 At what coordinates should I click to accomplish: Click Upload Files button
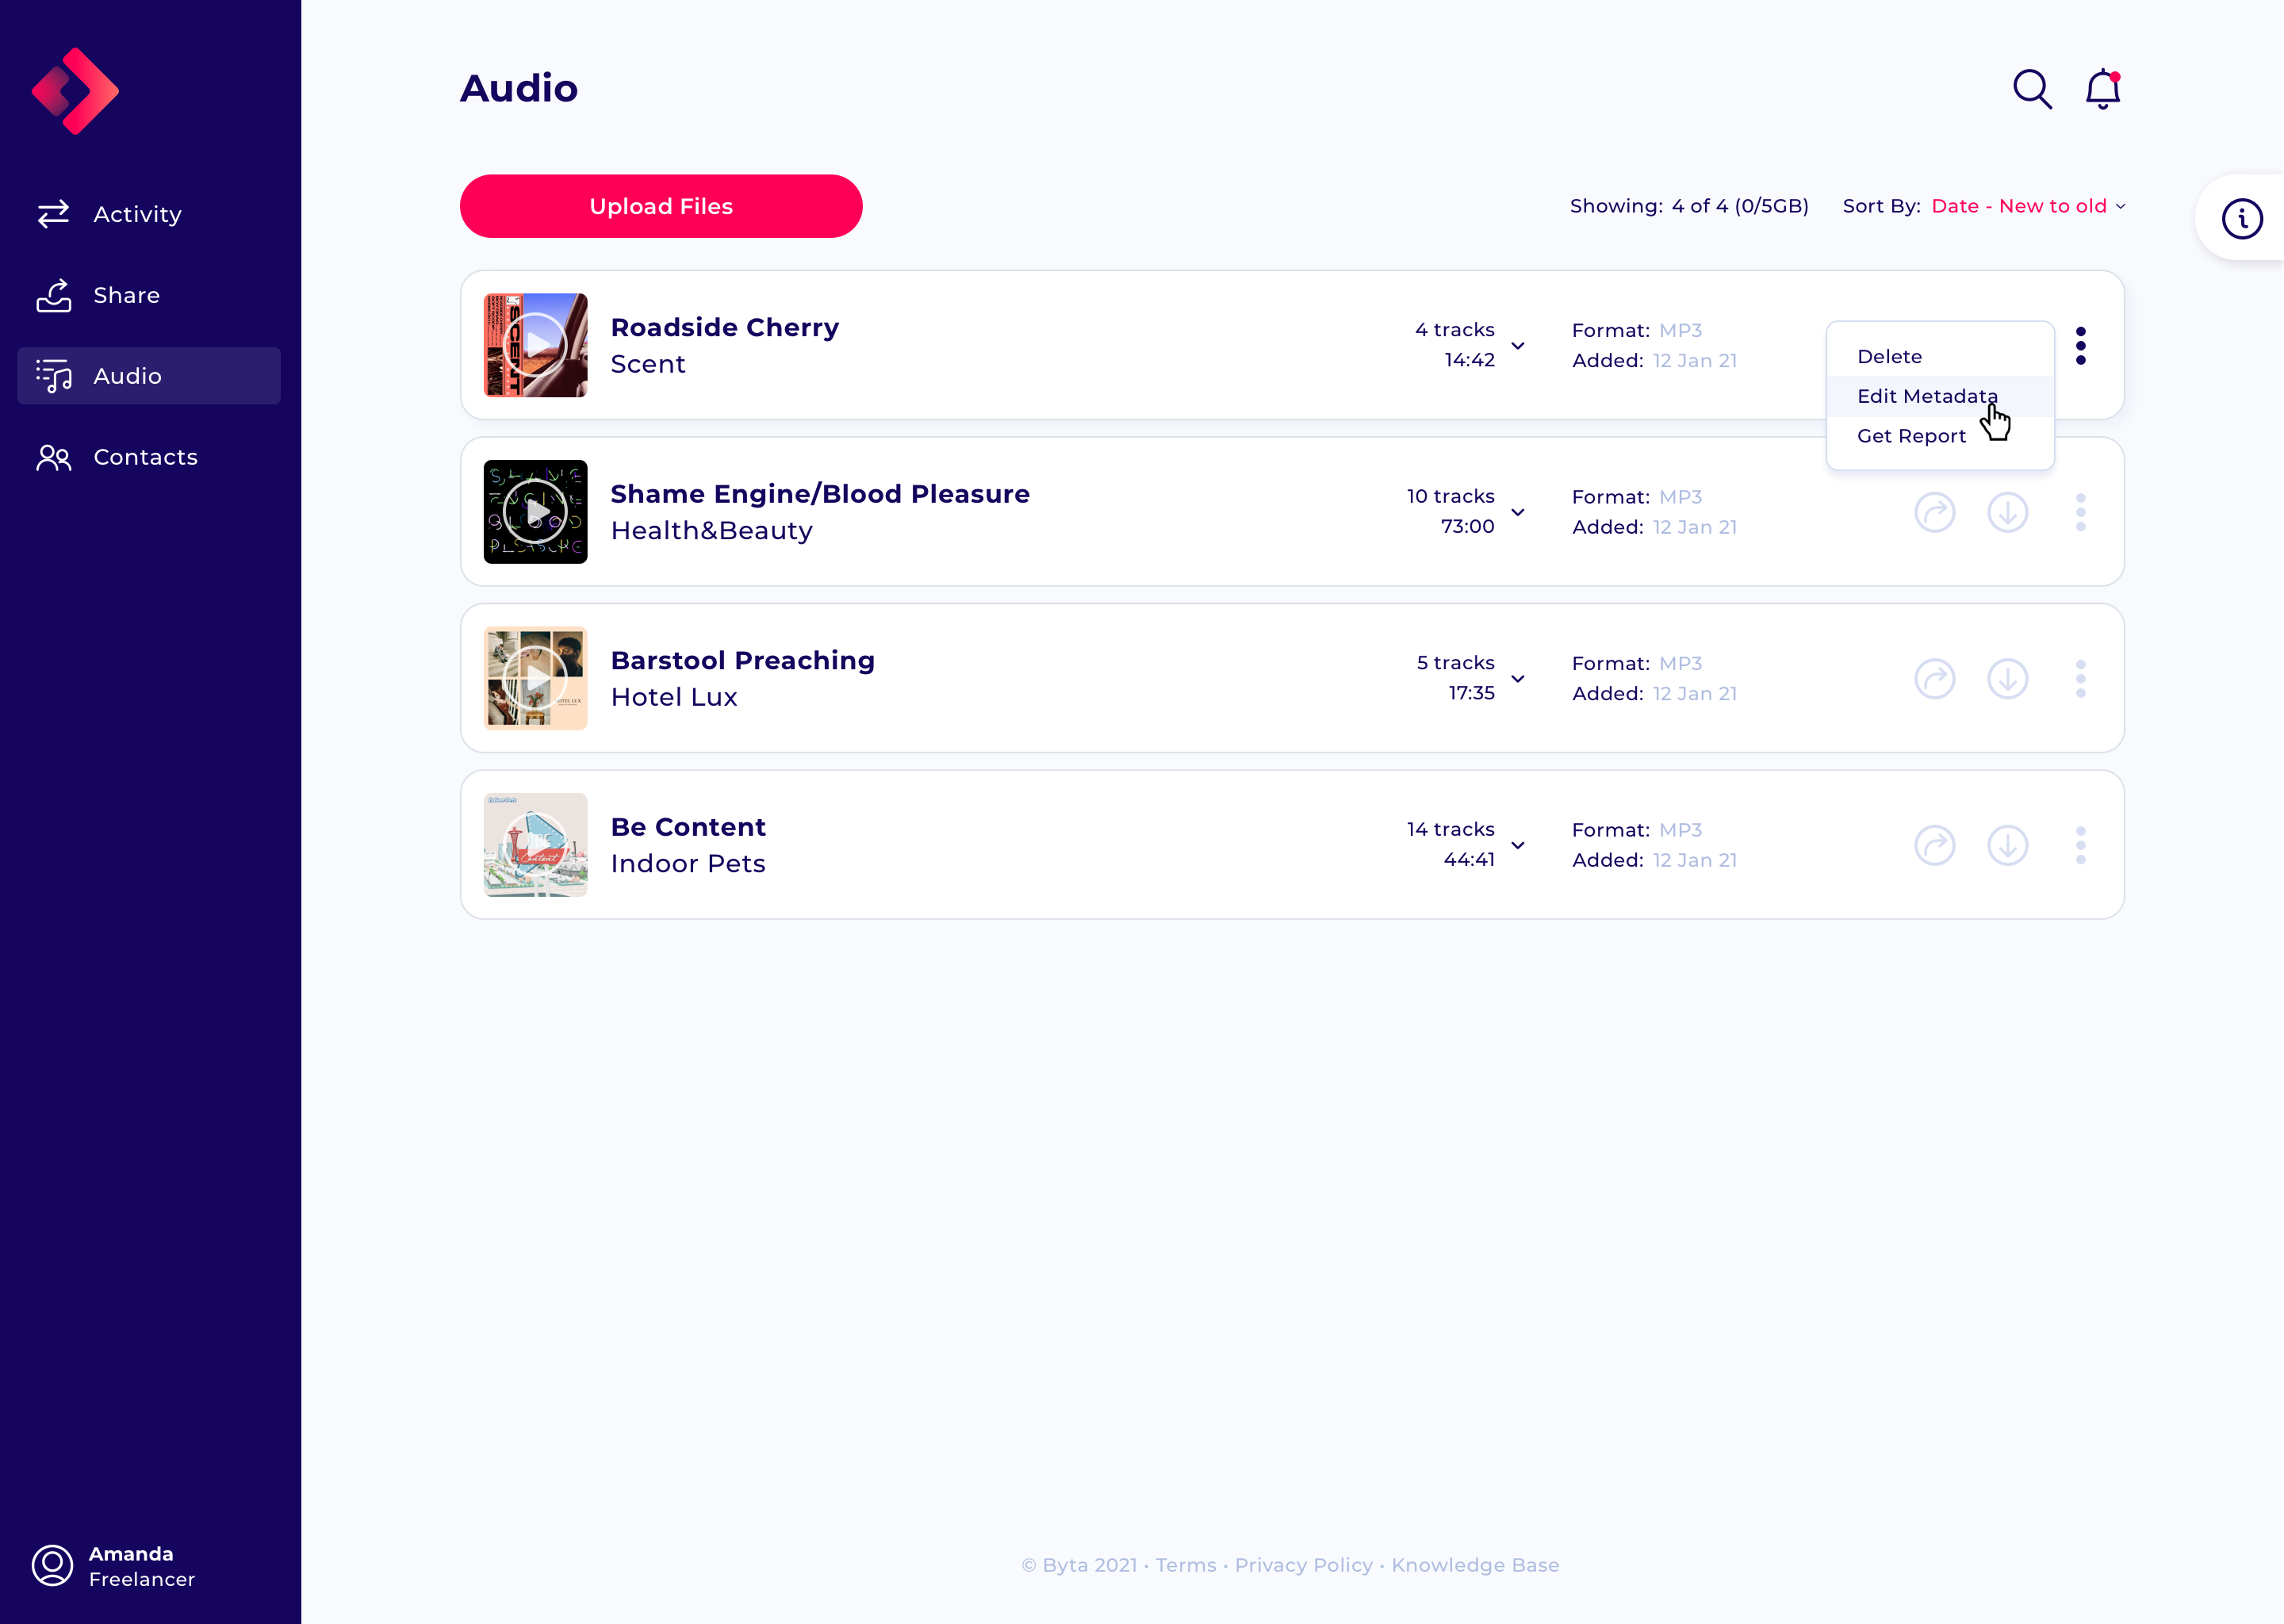(659, 205)
